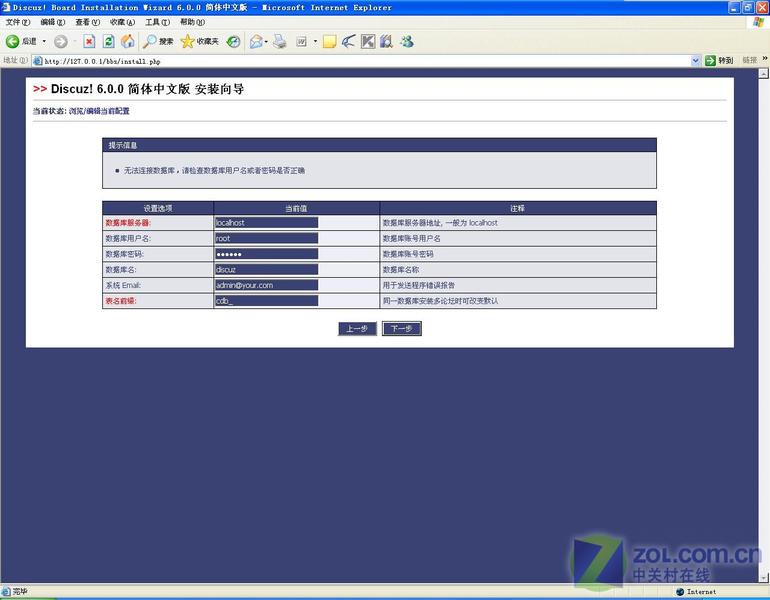Click the '表名前缀:' red label
The width and height of the screenshot is (770, 600).
point(120,300)
